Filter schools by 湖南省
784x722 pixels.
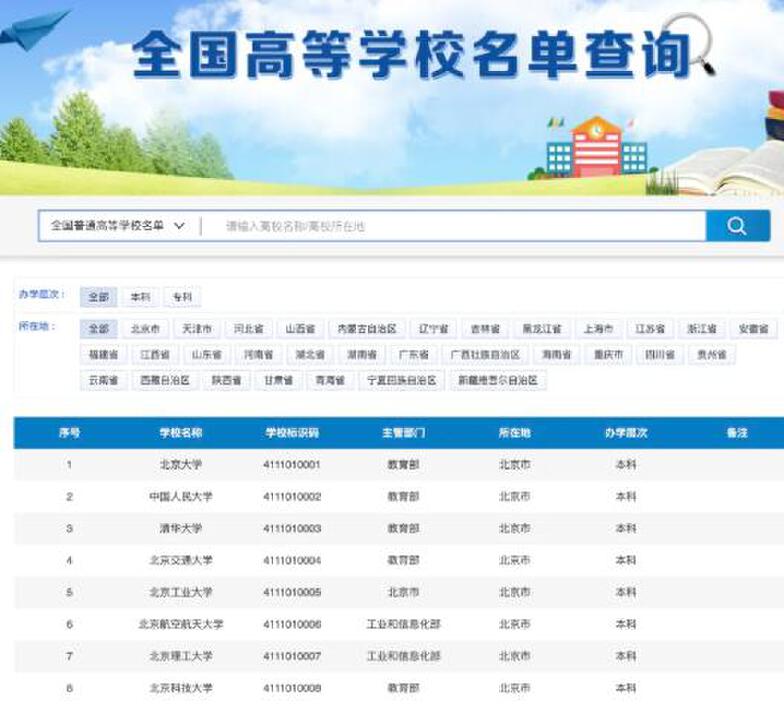[x=362, y=355]
